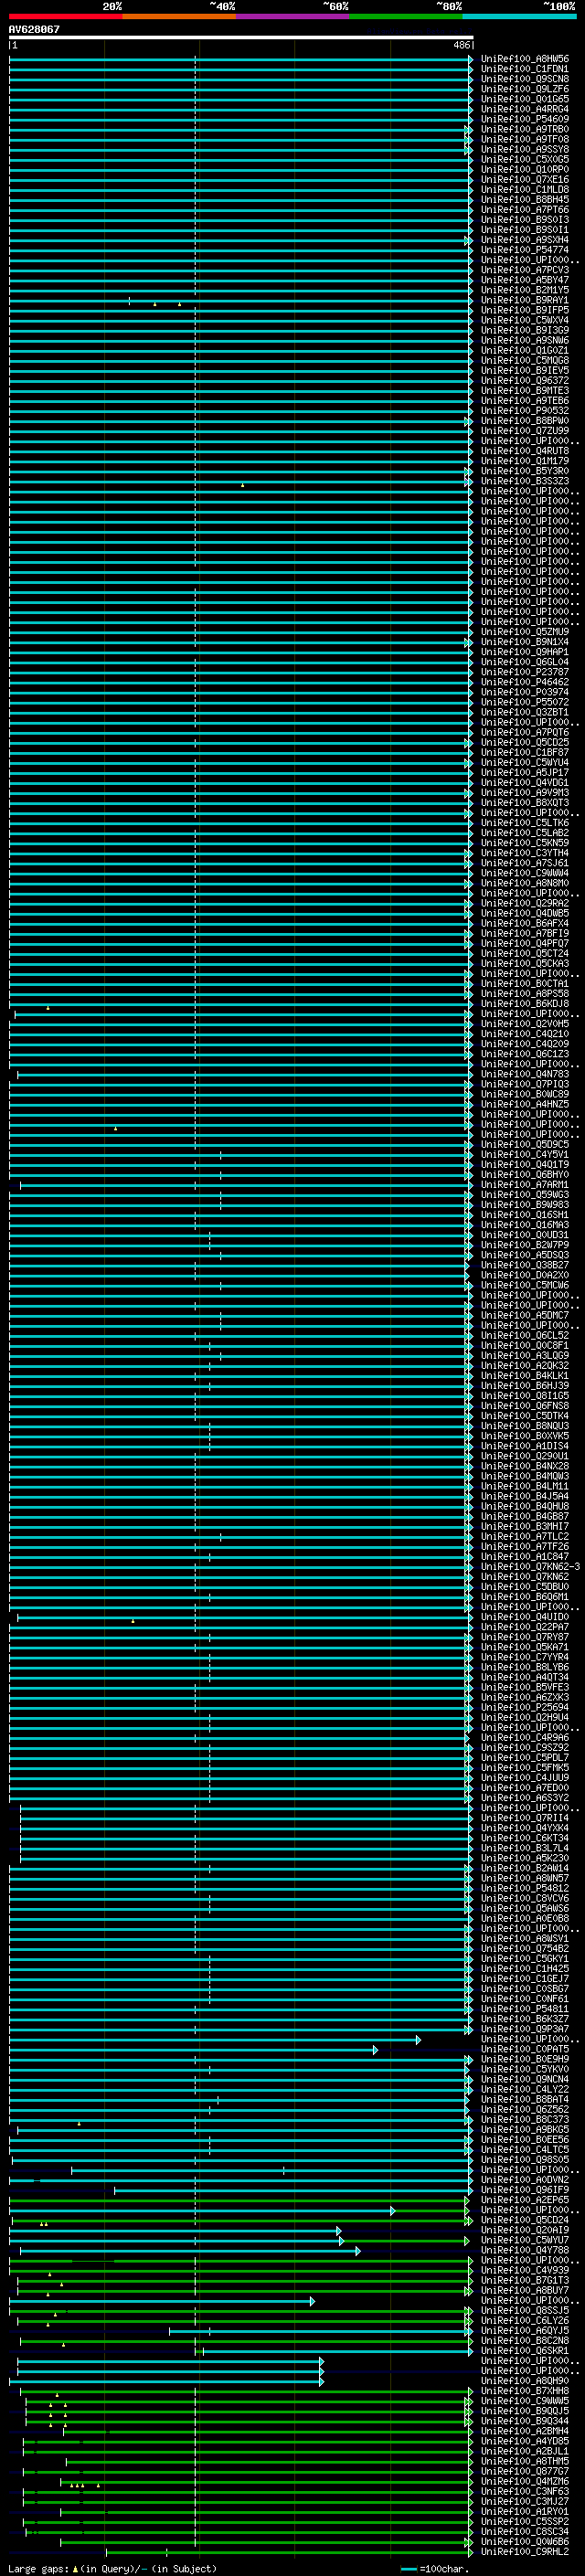
Task: Click UniRef100_Q4RUT8 label
Action: [x=525, y=451]
